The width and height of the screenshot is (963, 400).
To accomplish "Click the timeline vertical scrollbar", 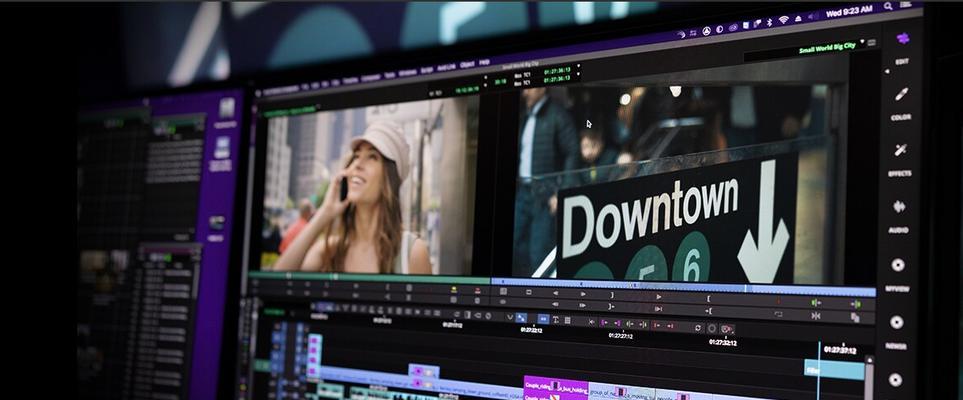I will point(869,378).
